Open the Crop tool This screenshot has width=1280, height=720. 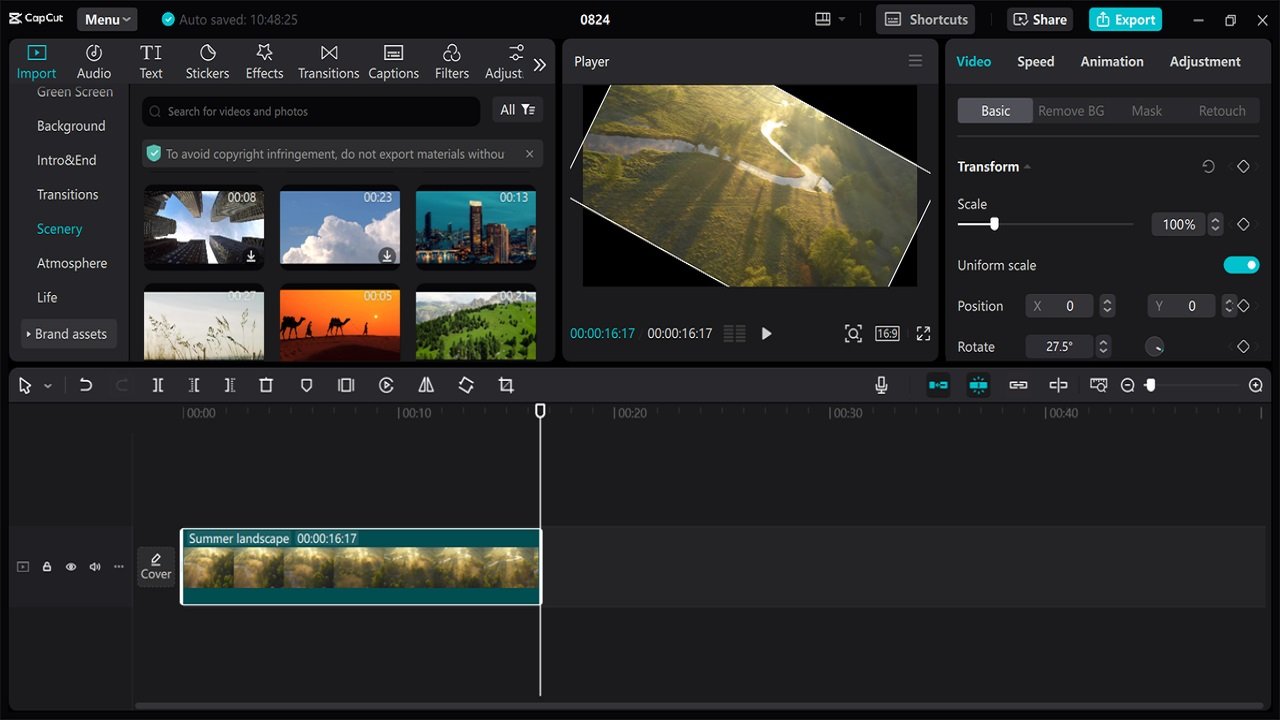[x=506, y=385]
